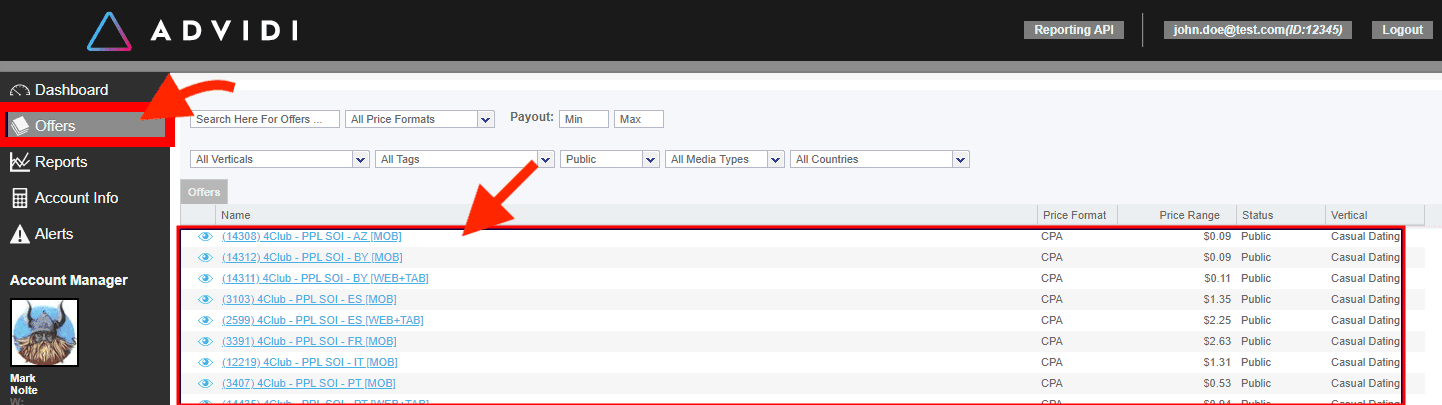Click Mark Nolte account manager avatar
Image resolution: width=1442 pixels, height=405 pixels.
[x=45, y=333]
